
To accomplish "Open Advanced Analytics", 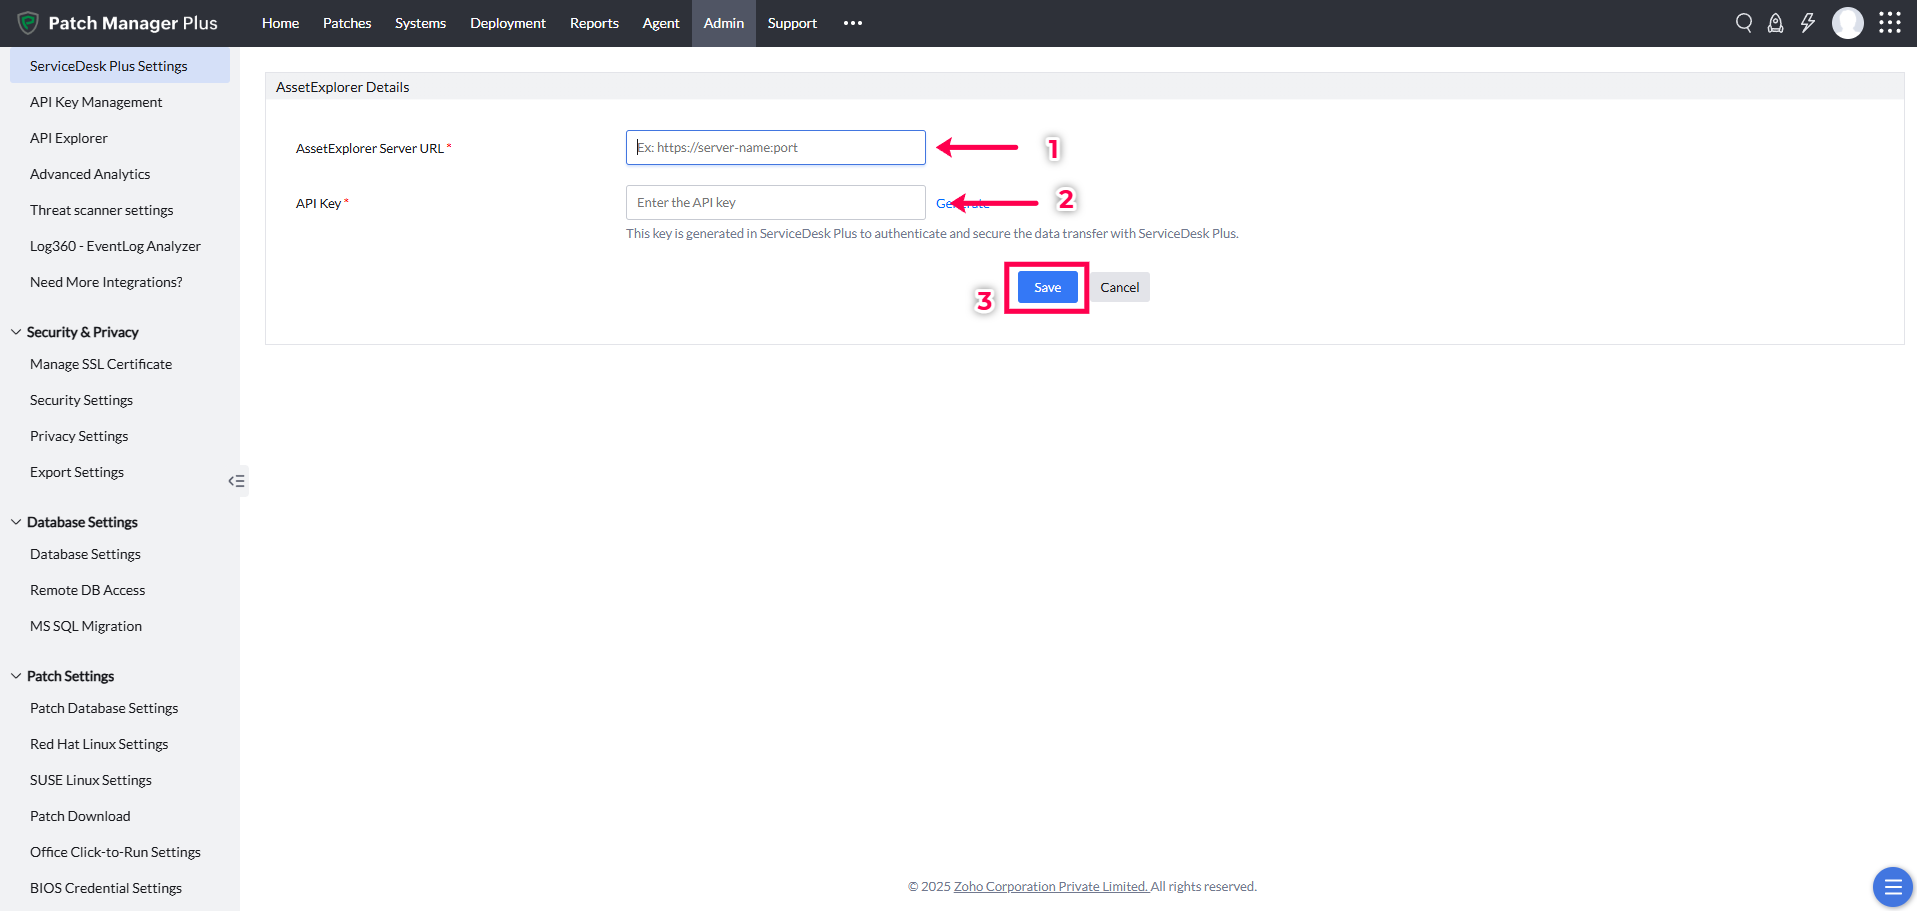I will coord(90,174).
